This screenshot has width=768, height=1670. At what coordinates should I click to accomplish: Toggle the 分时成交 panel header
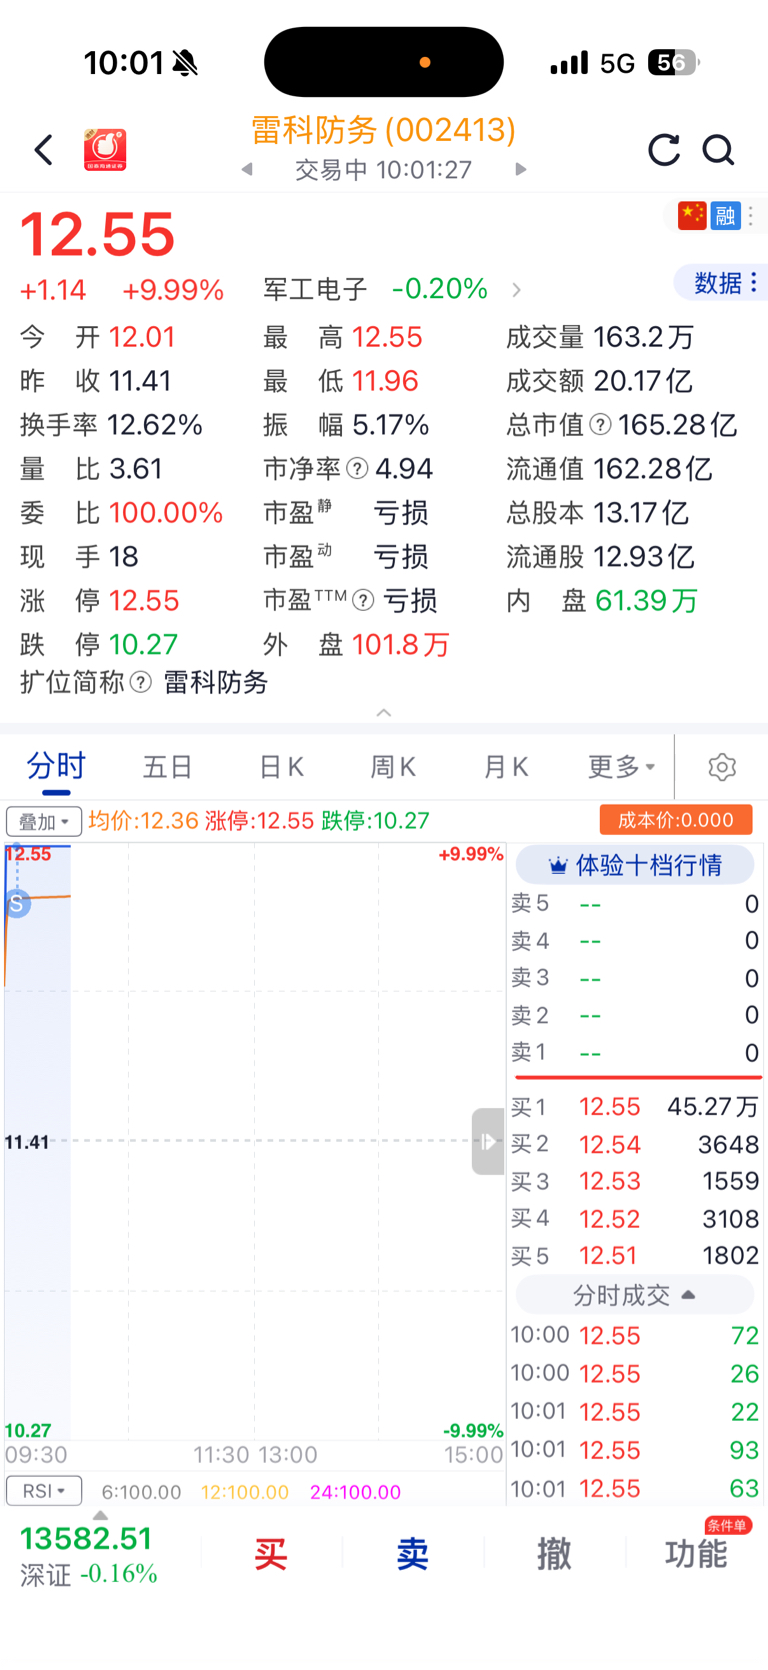635,1295
